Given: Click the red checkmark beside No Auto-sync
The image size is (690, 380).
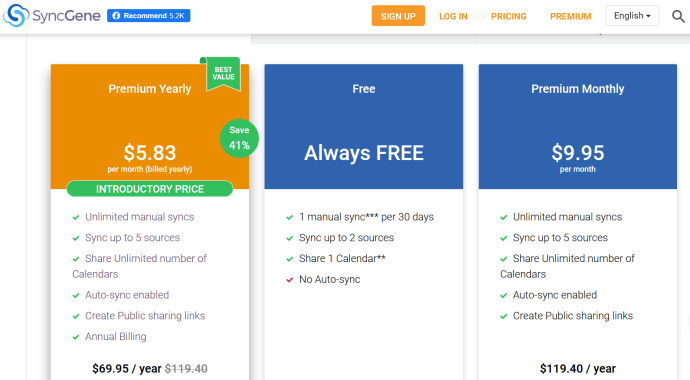Looking at the screenshot, I should [x=290, y=280].
